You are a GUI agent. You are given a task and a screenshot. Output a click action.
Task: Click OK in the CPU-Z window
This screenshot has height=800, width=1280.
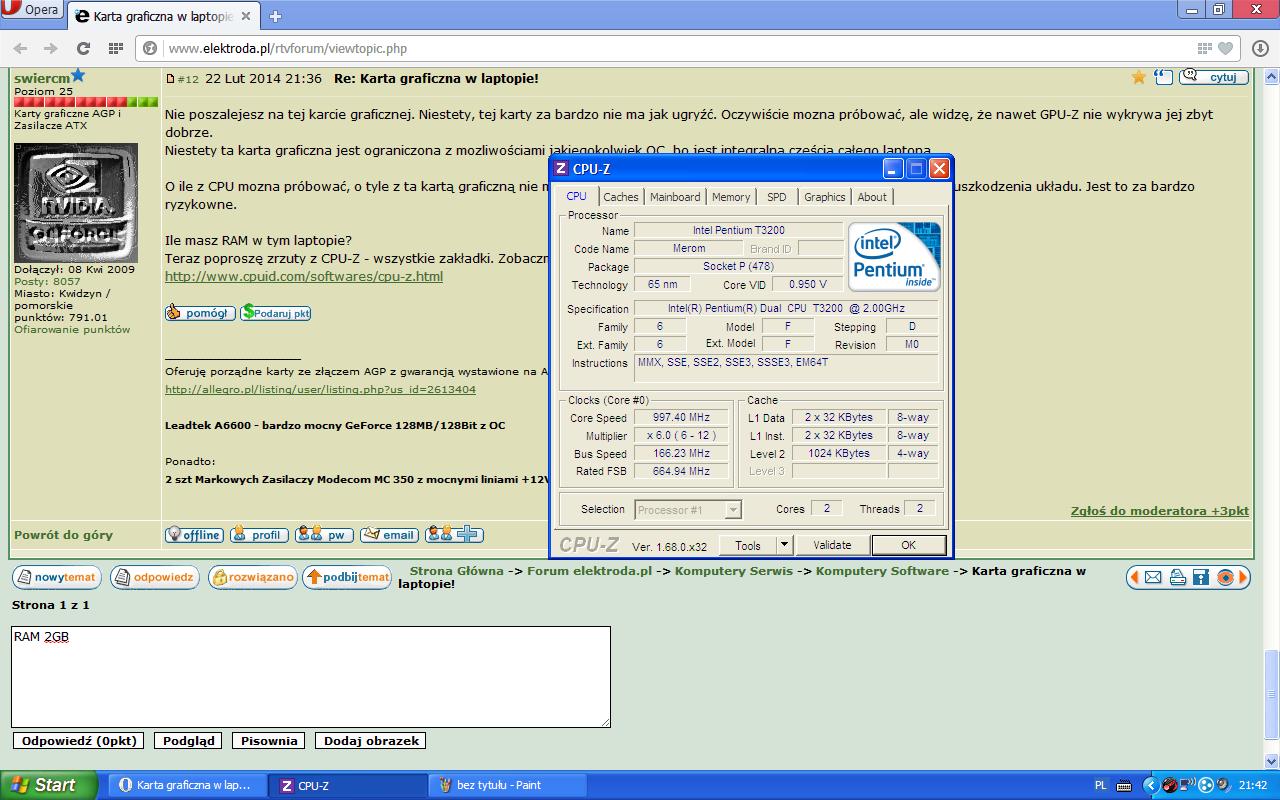[x=908, y=545]
